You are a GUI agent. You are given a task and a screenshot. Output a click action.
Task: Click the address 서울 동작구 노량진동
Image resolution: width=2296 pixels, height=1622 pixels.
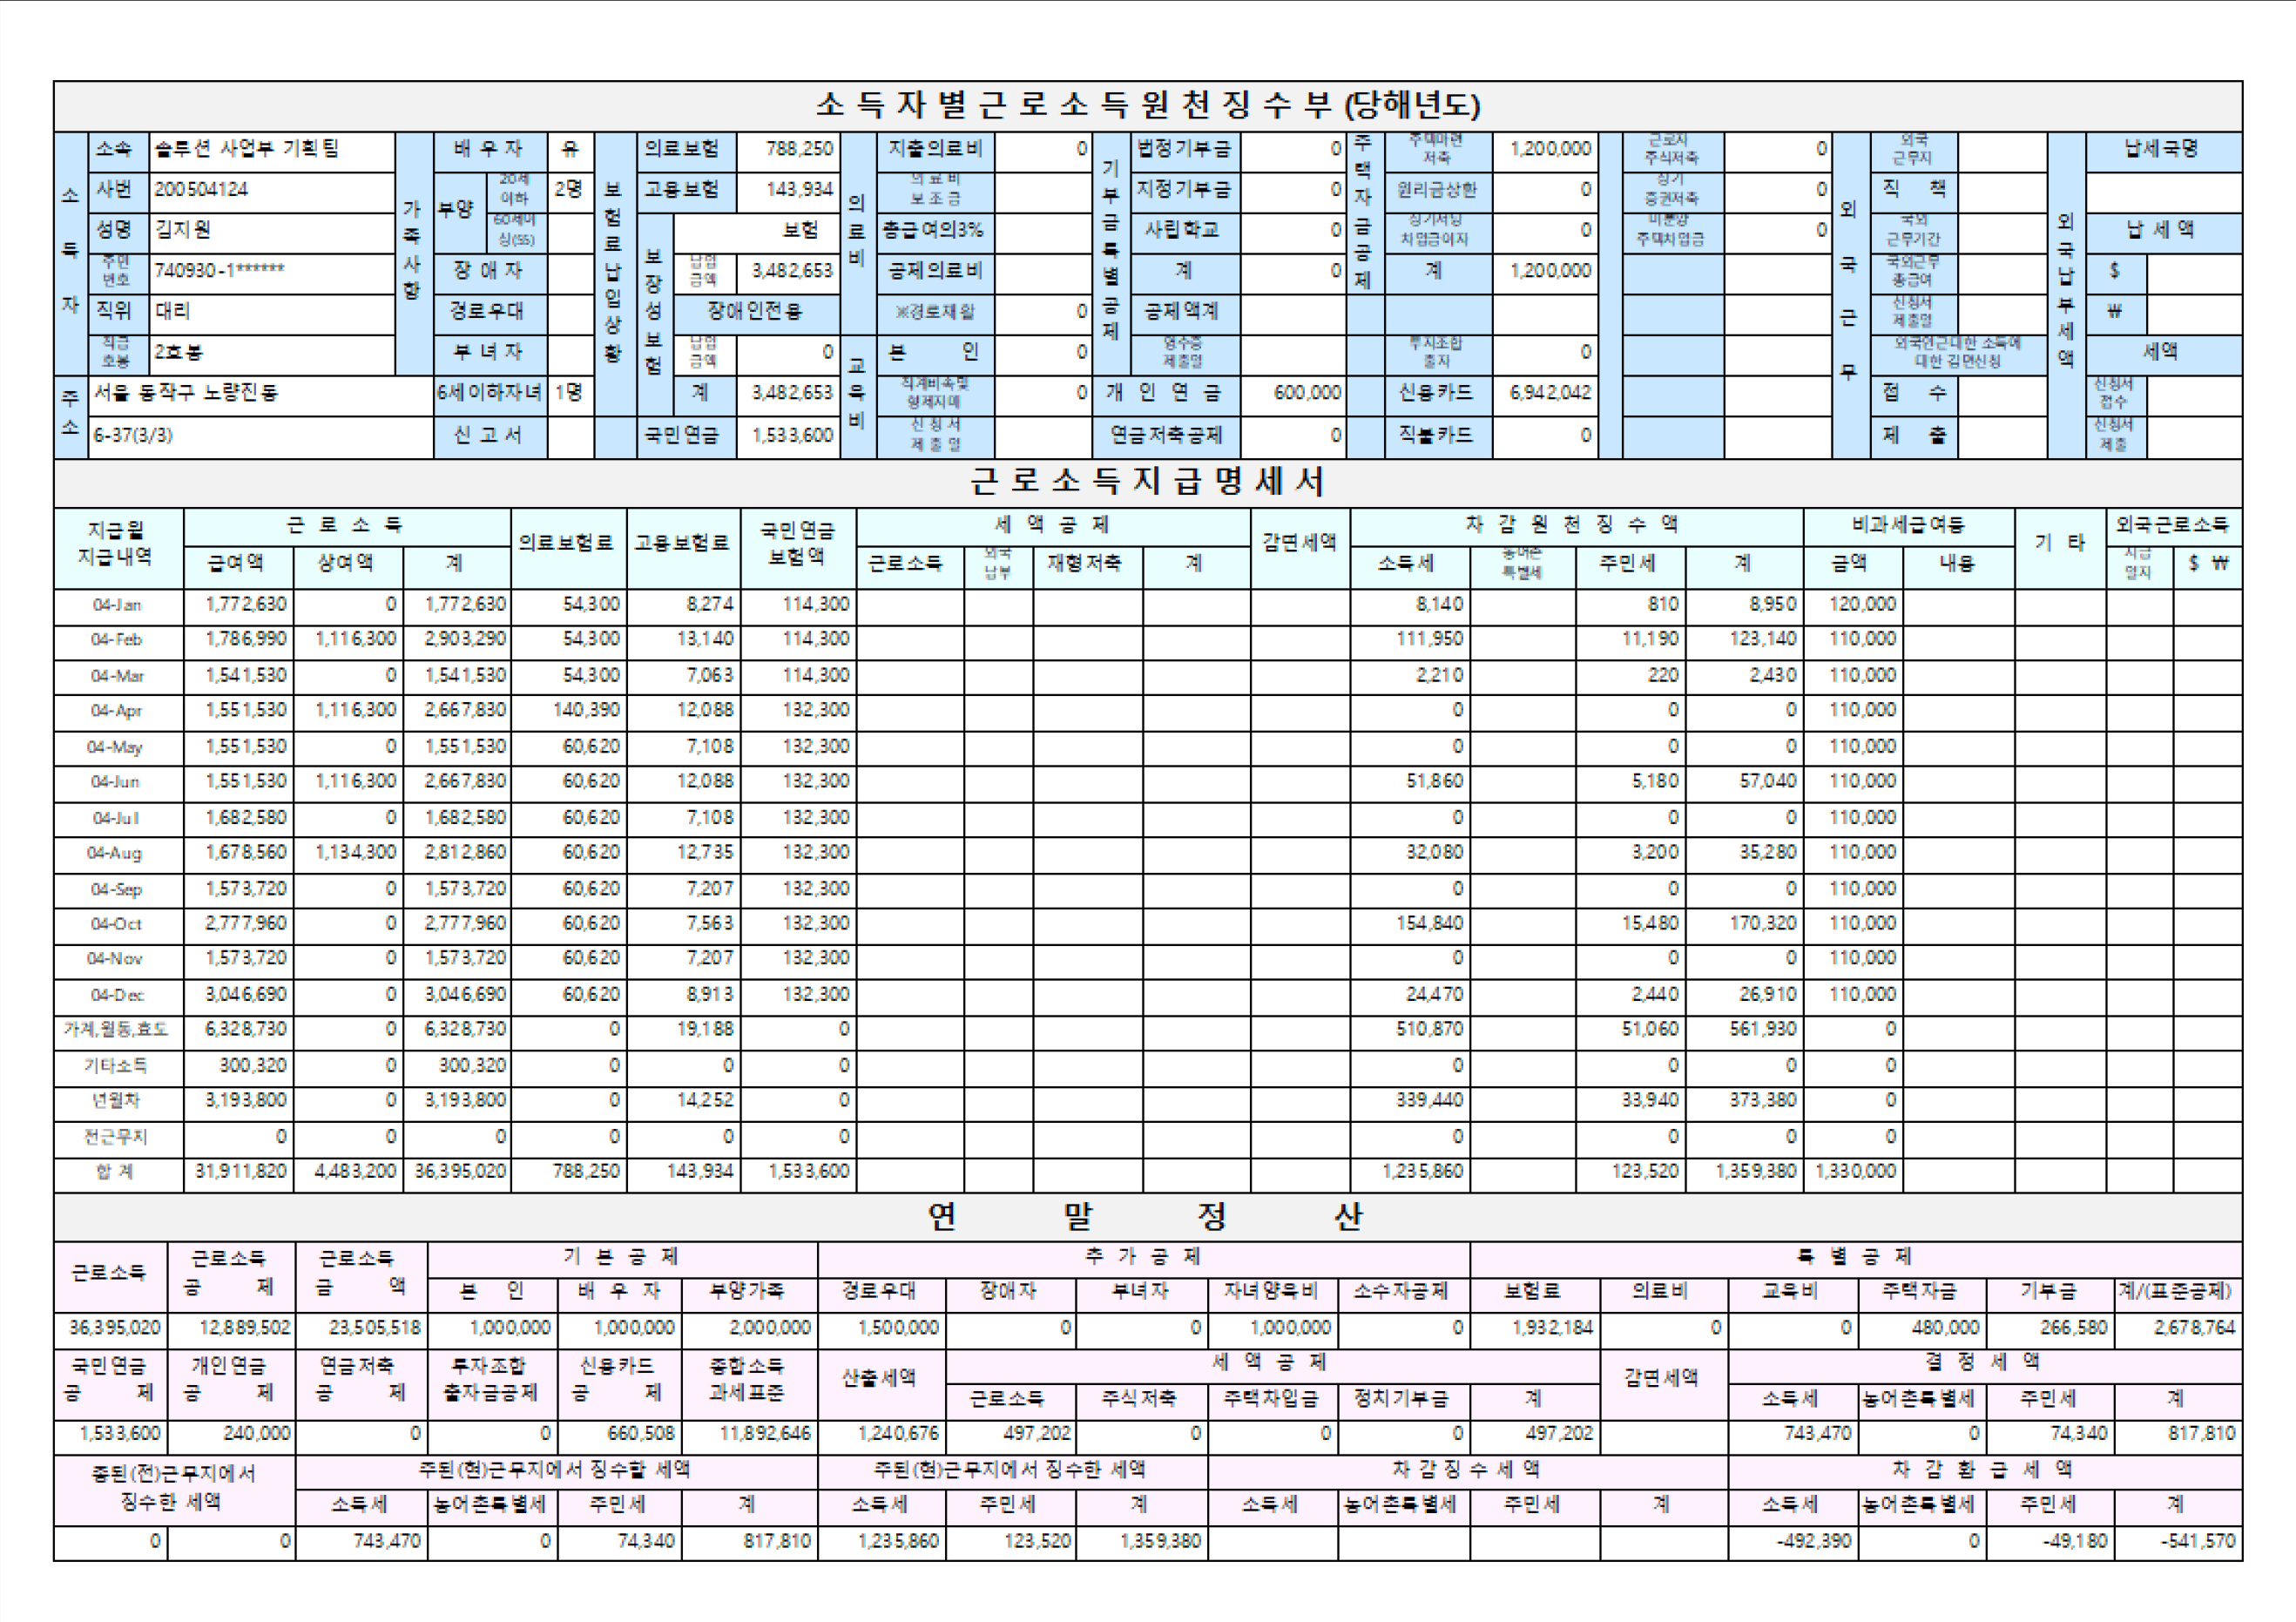(186, 393)
